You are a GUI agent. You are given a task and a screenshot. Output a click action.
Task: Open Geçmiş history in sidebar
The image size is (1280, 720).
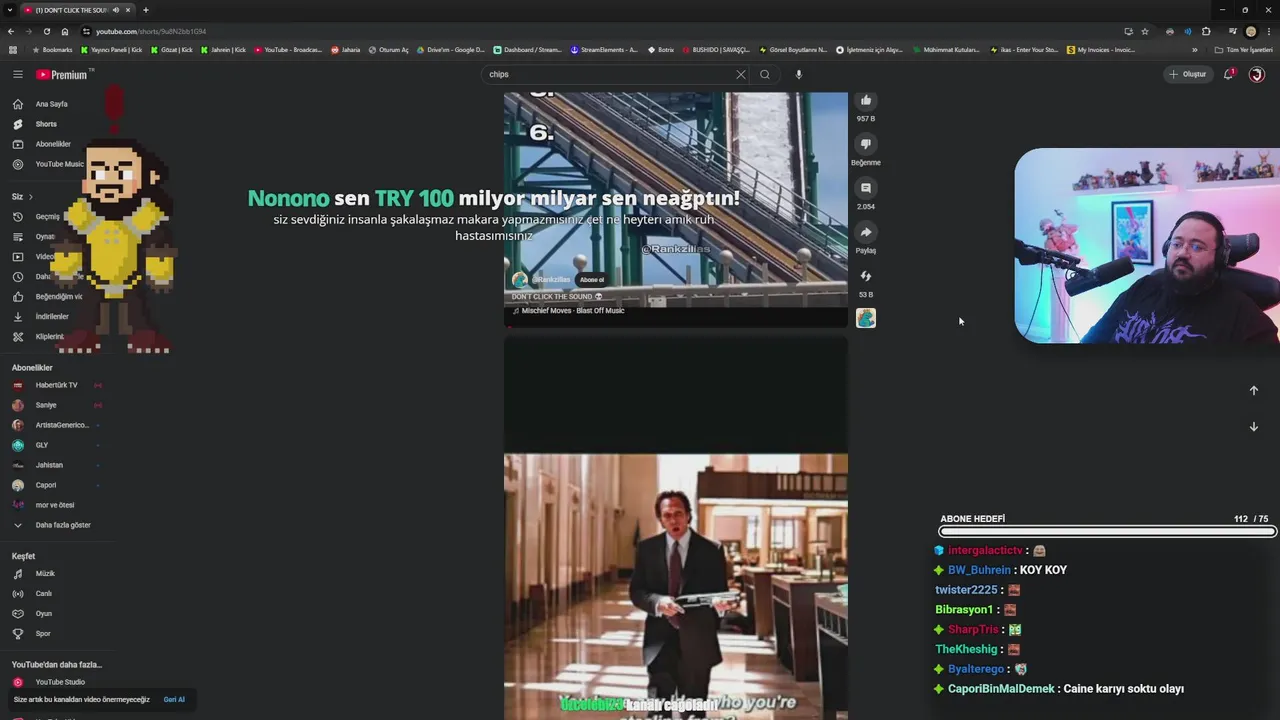click(47, 217)
